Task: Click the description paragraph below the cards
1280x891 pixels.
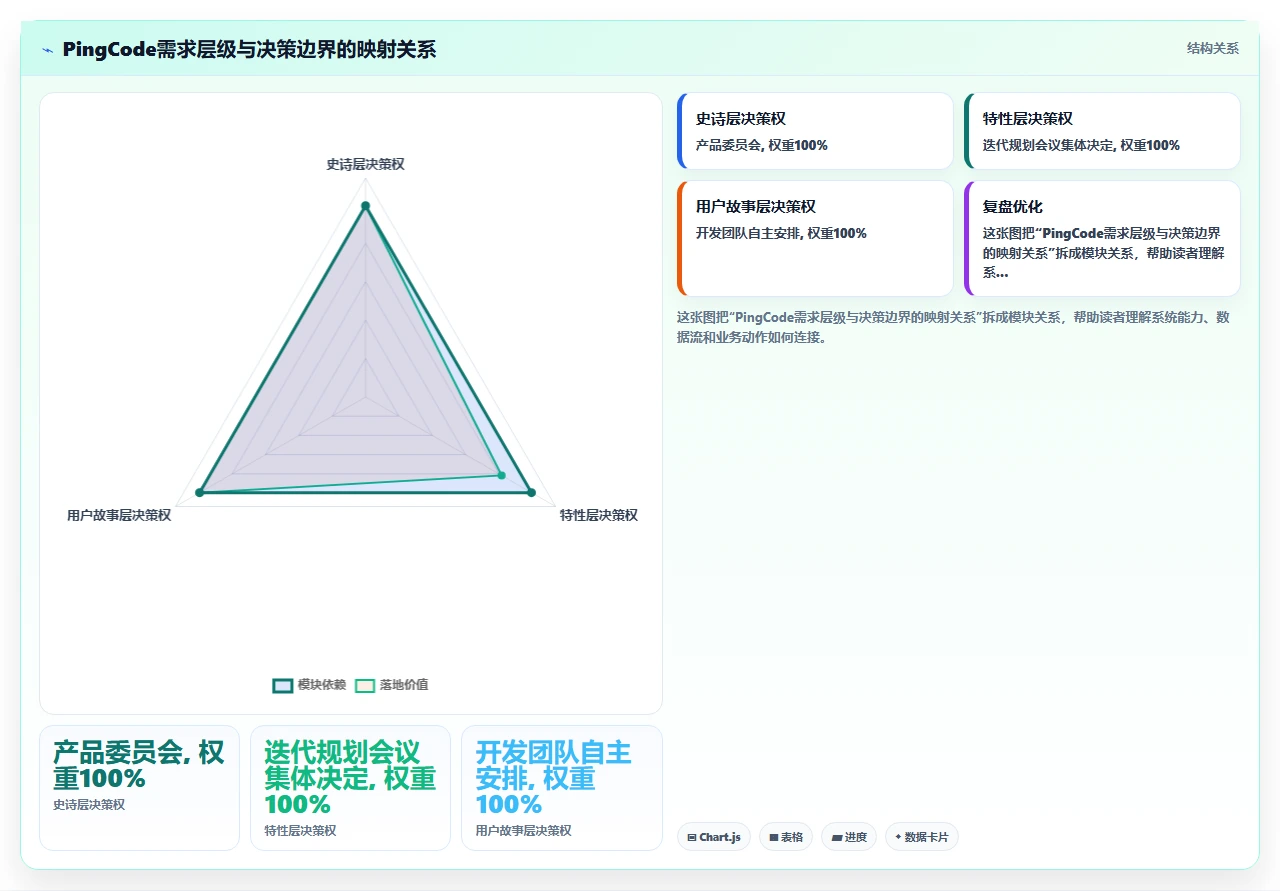Action: (x=954, y=327)
